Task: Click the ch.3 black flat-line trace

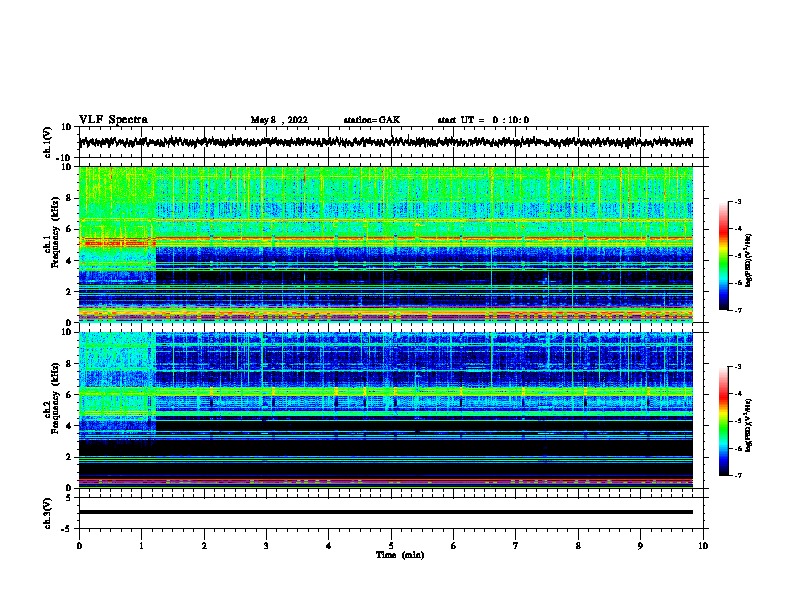Action: click(386, 512)
